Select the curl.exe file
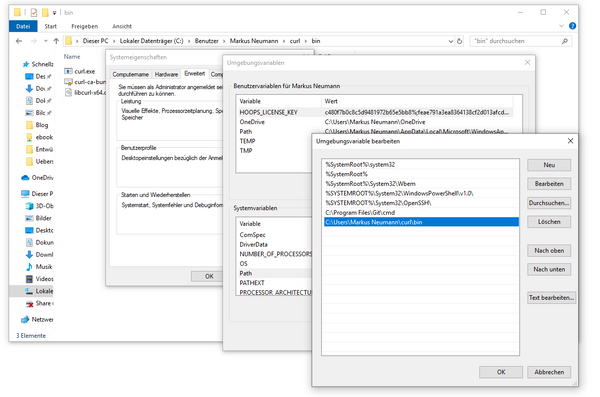 pos(80,71)
